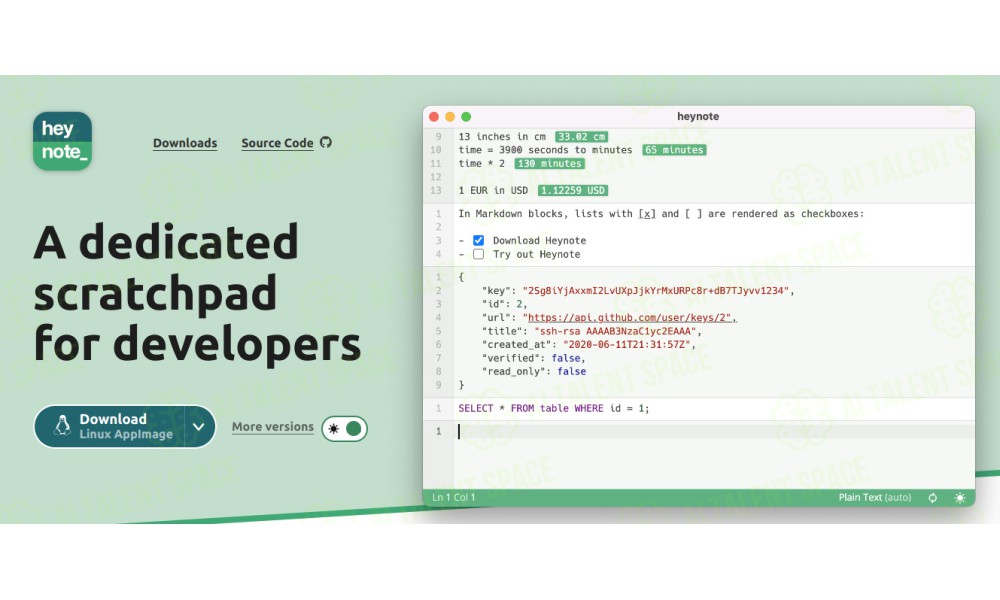
Task: Open the Downloads link
Action: coord(185,143)
